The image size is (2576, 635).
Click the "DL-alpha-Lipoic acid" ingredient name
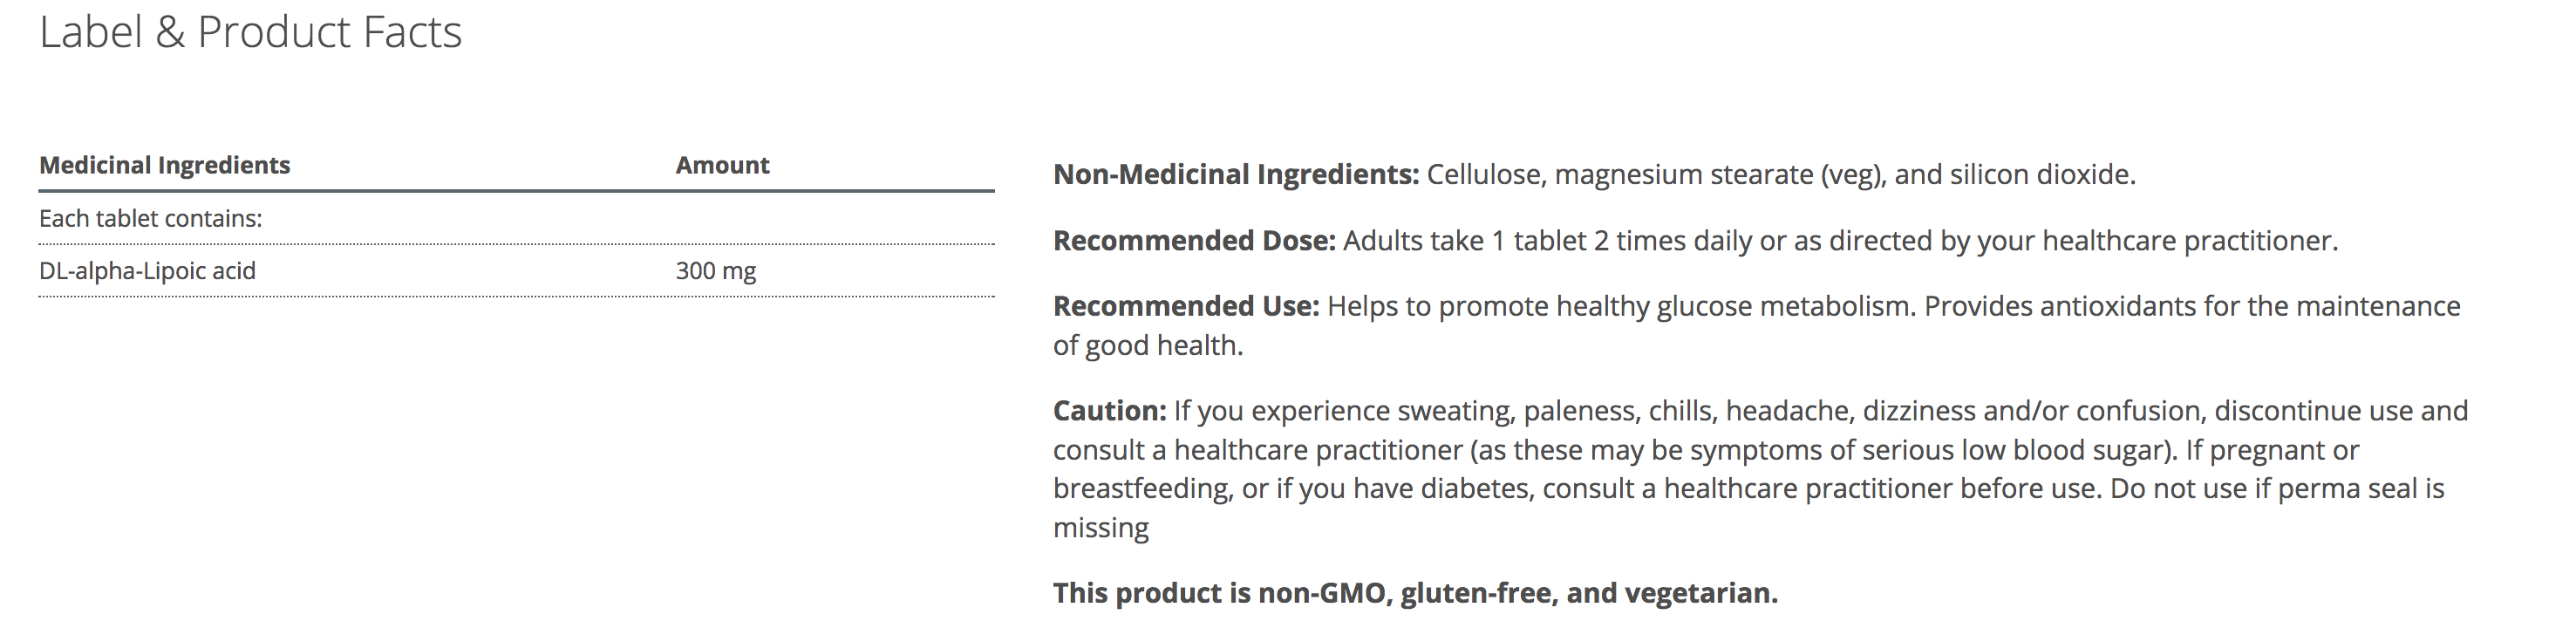pyautogui.click(x=147, y=271)
